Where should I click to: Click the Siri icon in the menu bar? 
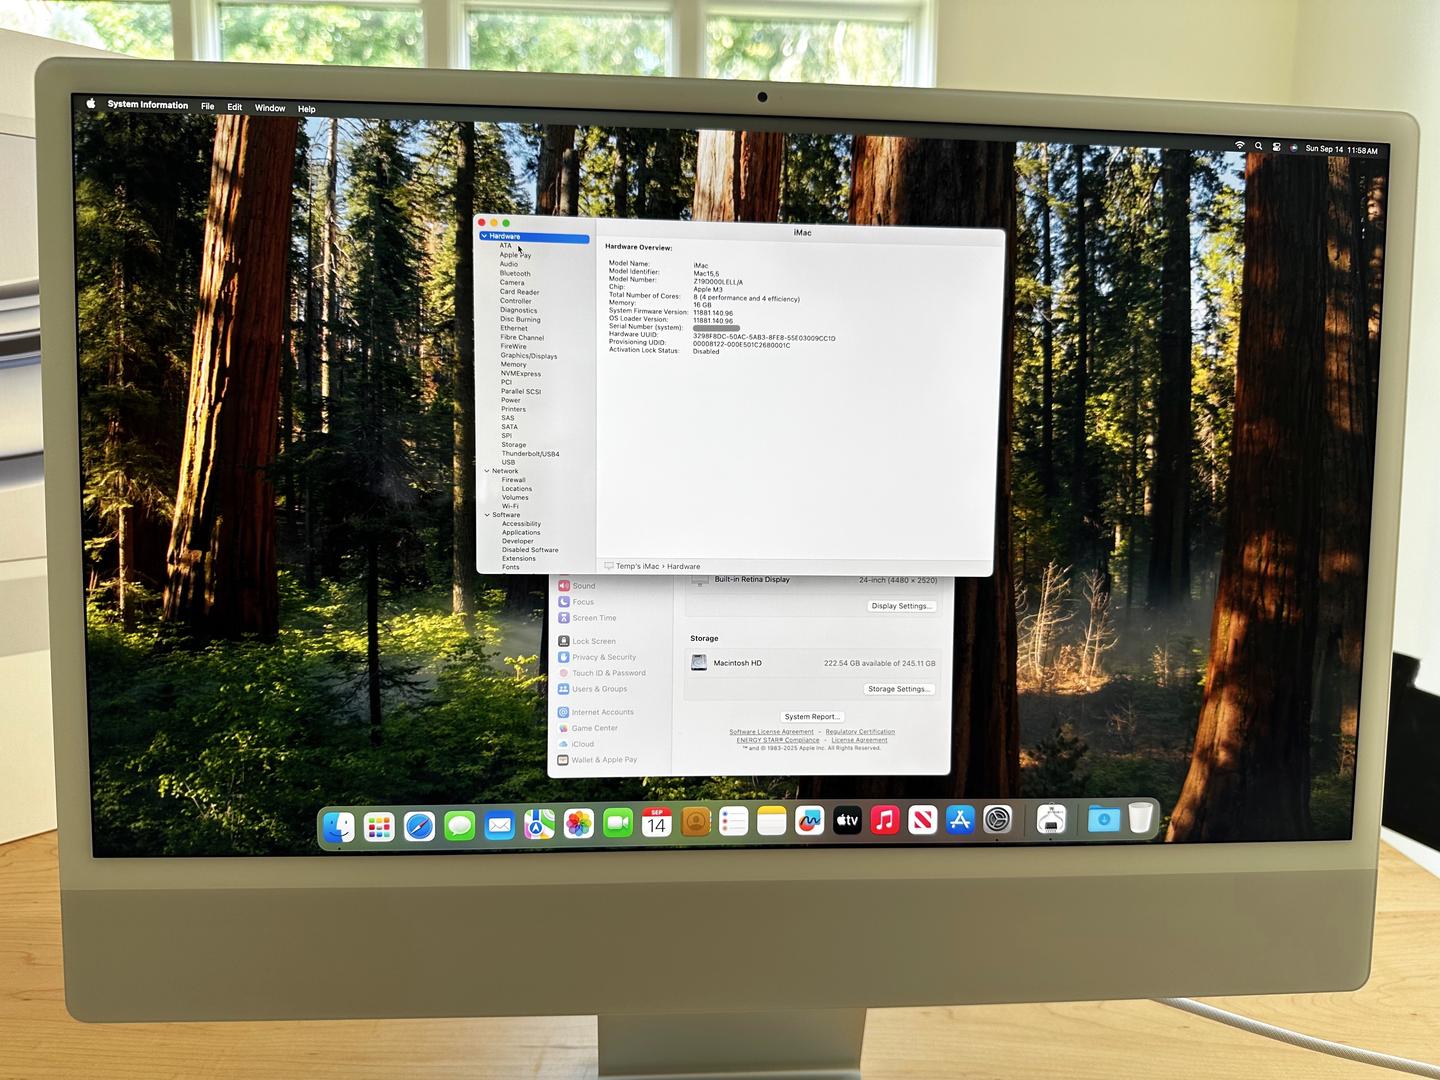coord(1293,148)
